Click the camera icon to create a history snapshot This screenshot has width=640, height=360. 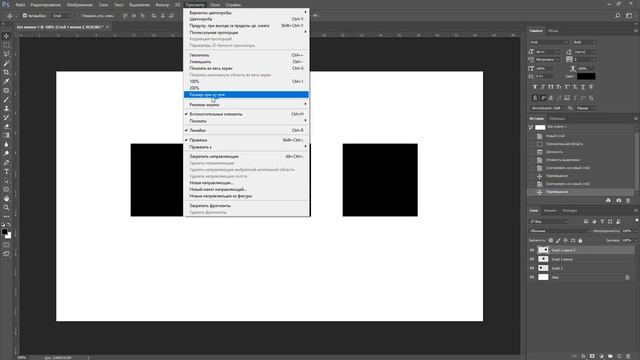point(618,200)
